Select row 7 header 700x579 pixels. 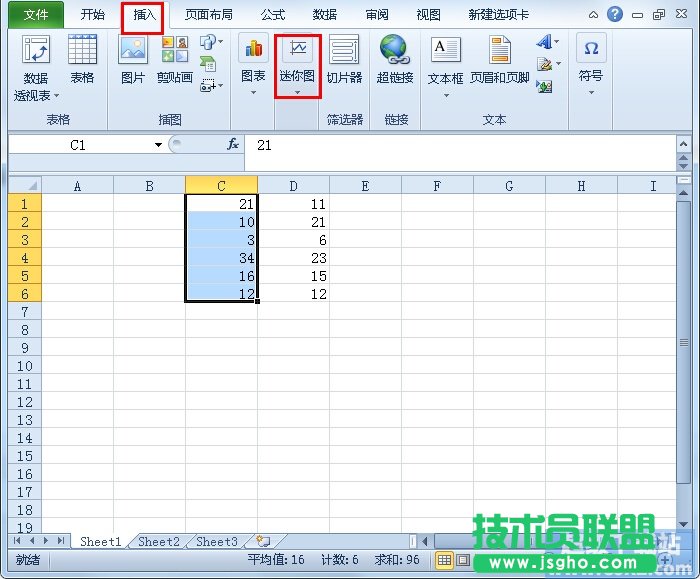pyautogui.click(x=25, y=312)
